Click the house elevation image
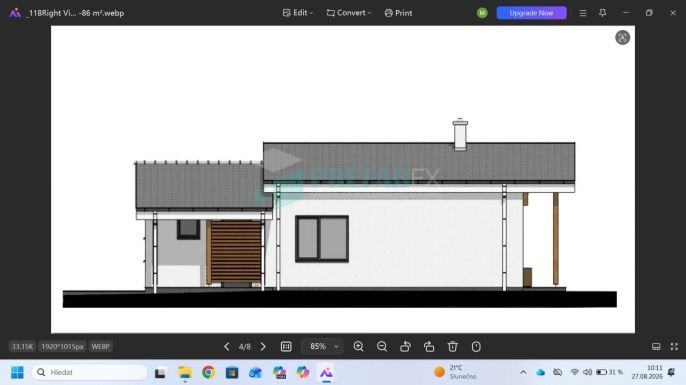 click(x=343, y=179)
